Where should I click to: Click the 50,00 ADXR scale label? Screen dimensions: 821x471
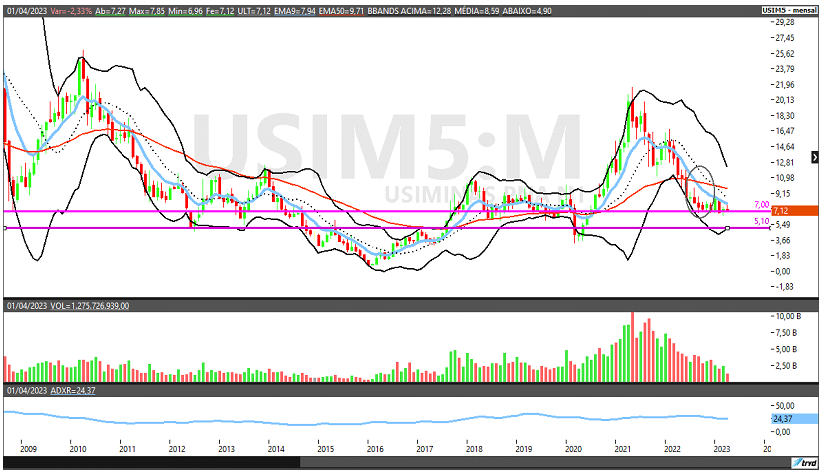785,406
